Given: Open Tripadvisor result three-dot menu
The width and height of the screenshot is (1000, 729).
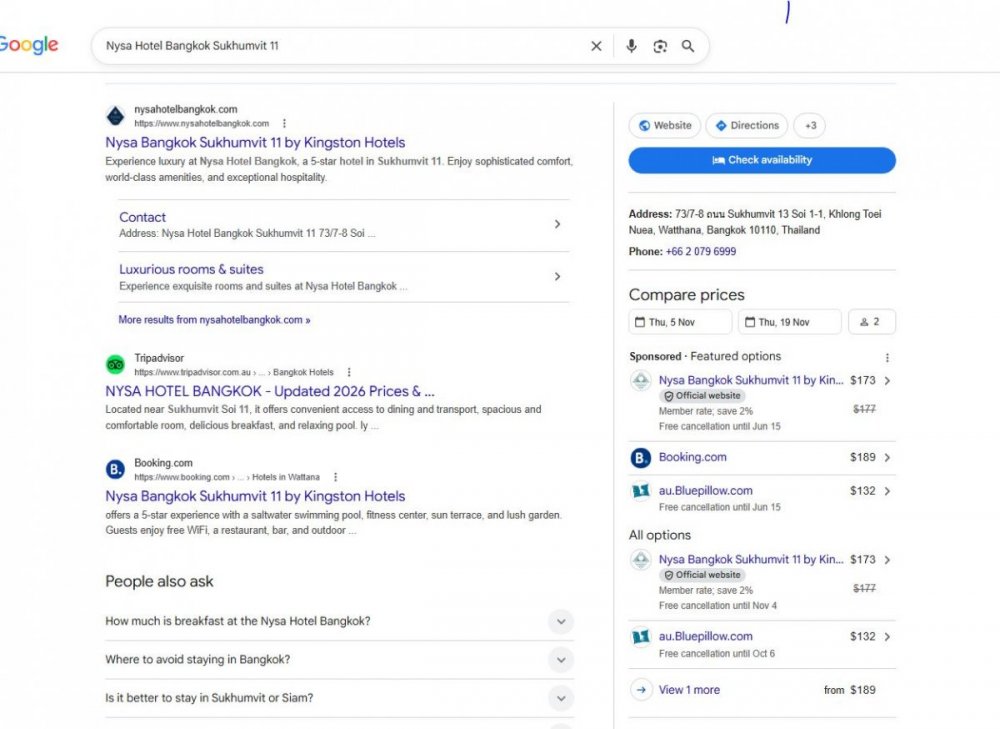Looking at the screenshot, I should pyautogui.click(x=349, y=372).
